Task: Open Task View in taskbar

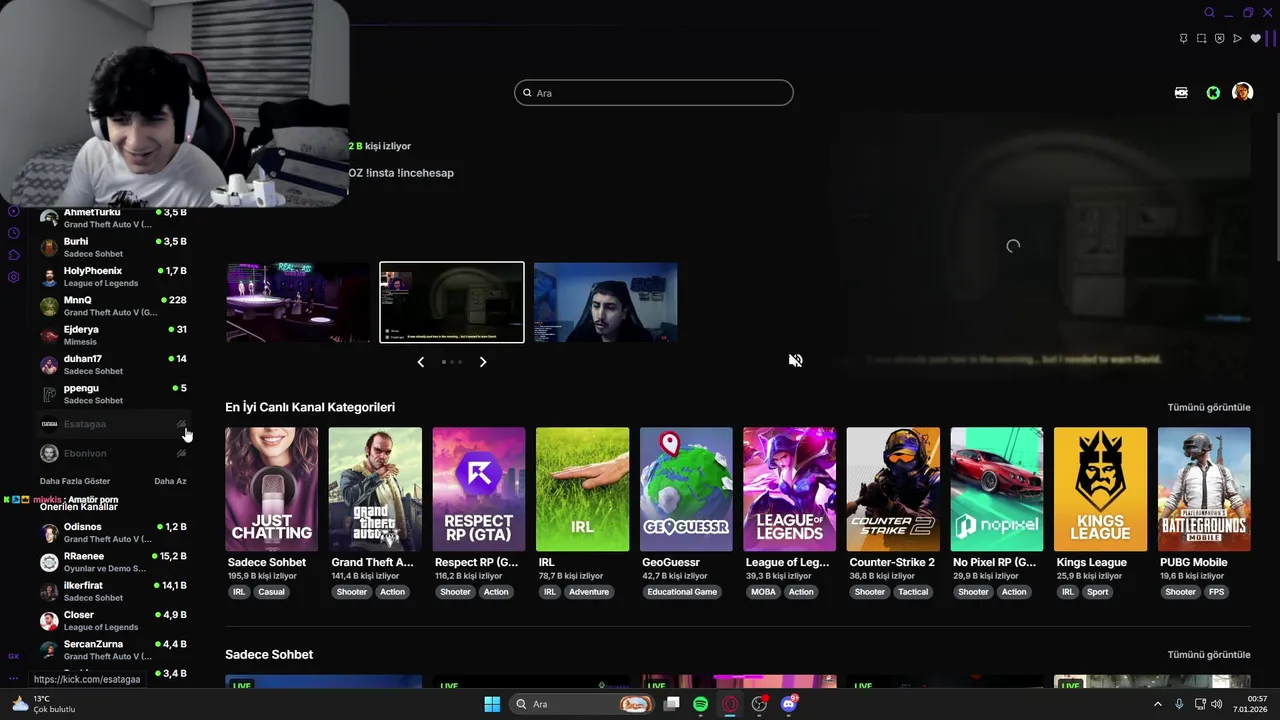Action: point(672,704)
